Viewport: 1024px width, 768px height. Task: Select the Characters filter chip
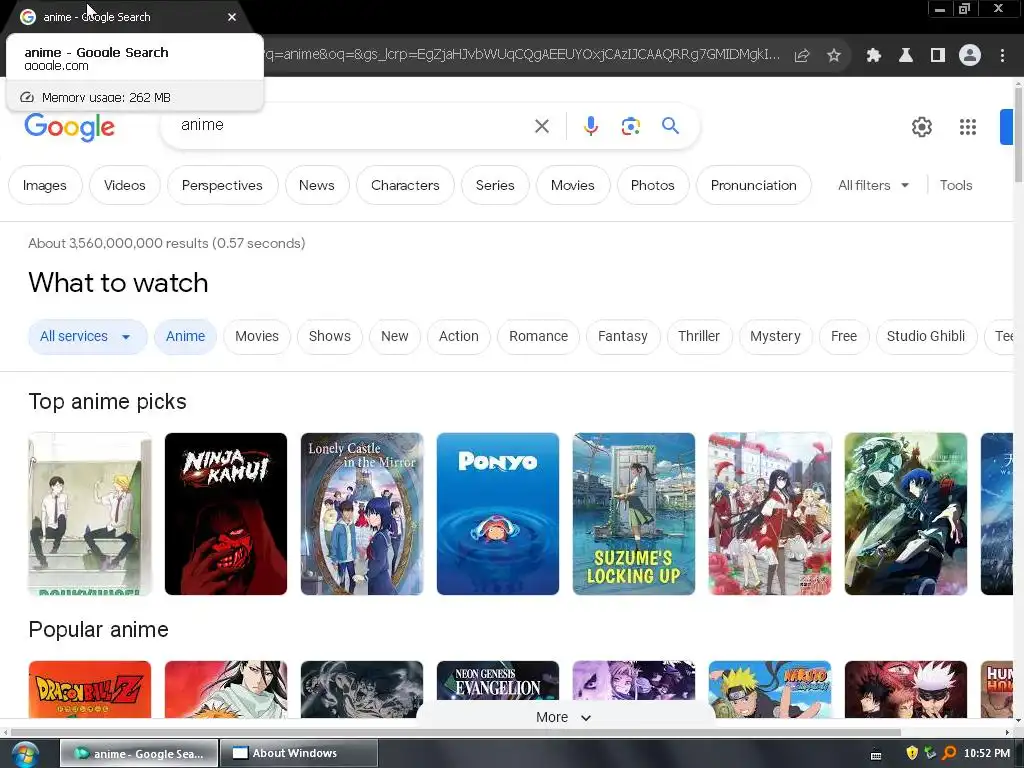pyautogui.click(x=405, y=185)
